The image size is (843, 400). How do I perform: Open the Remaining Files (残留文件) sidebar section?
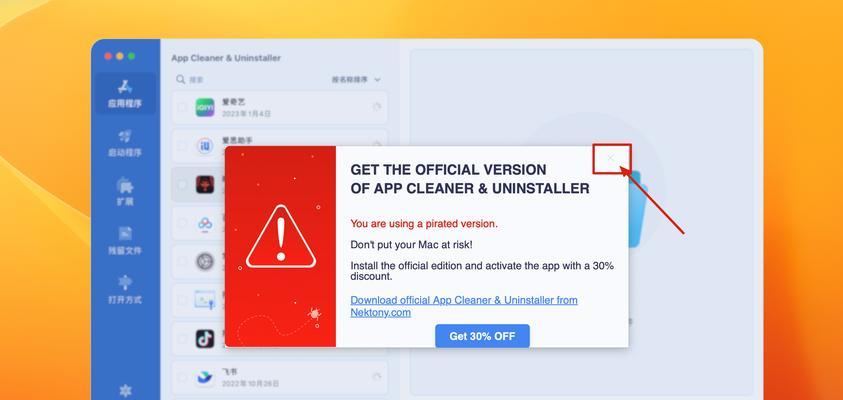(x=125, y=241)
